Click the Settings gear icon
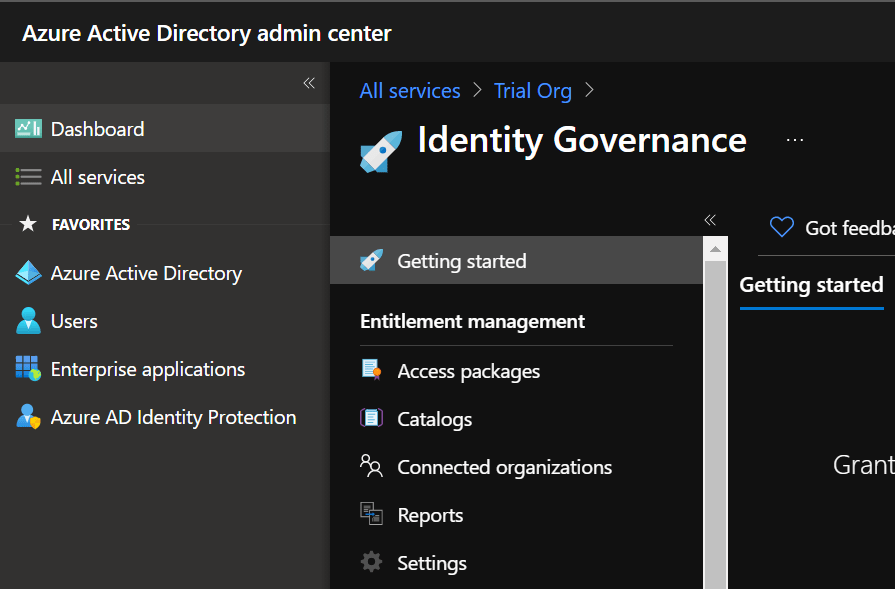 click(x=371, y=563)
